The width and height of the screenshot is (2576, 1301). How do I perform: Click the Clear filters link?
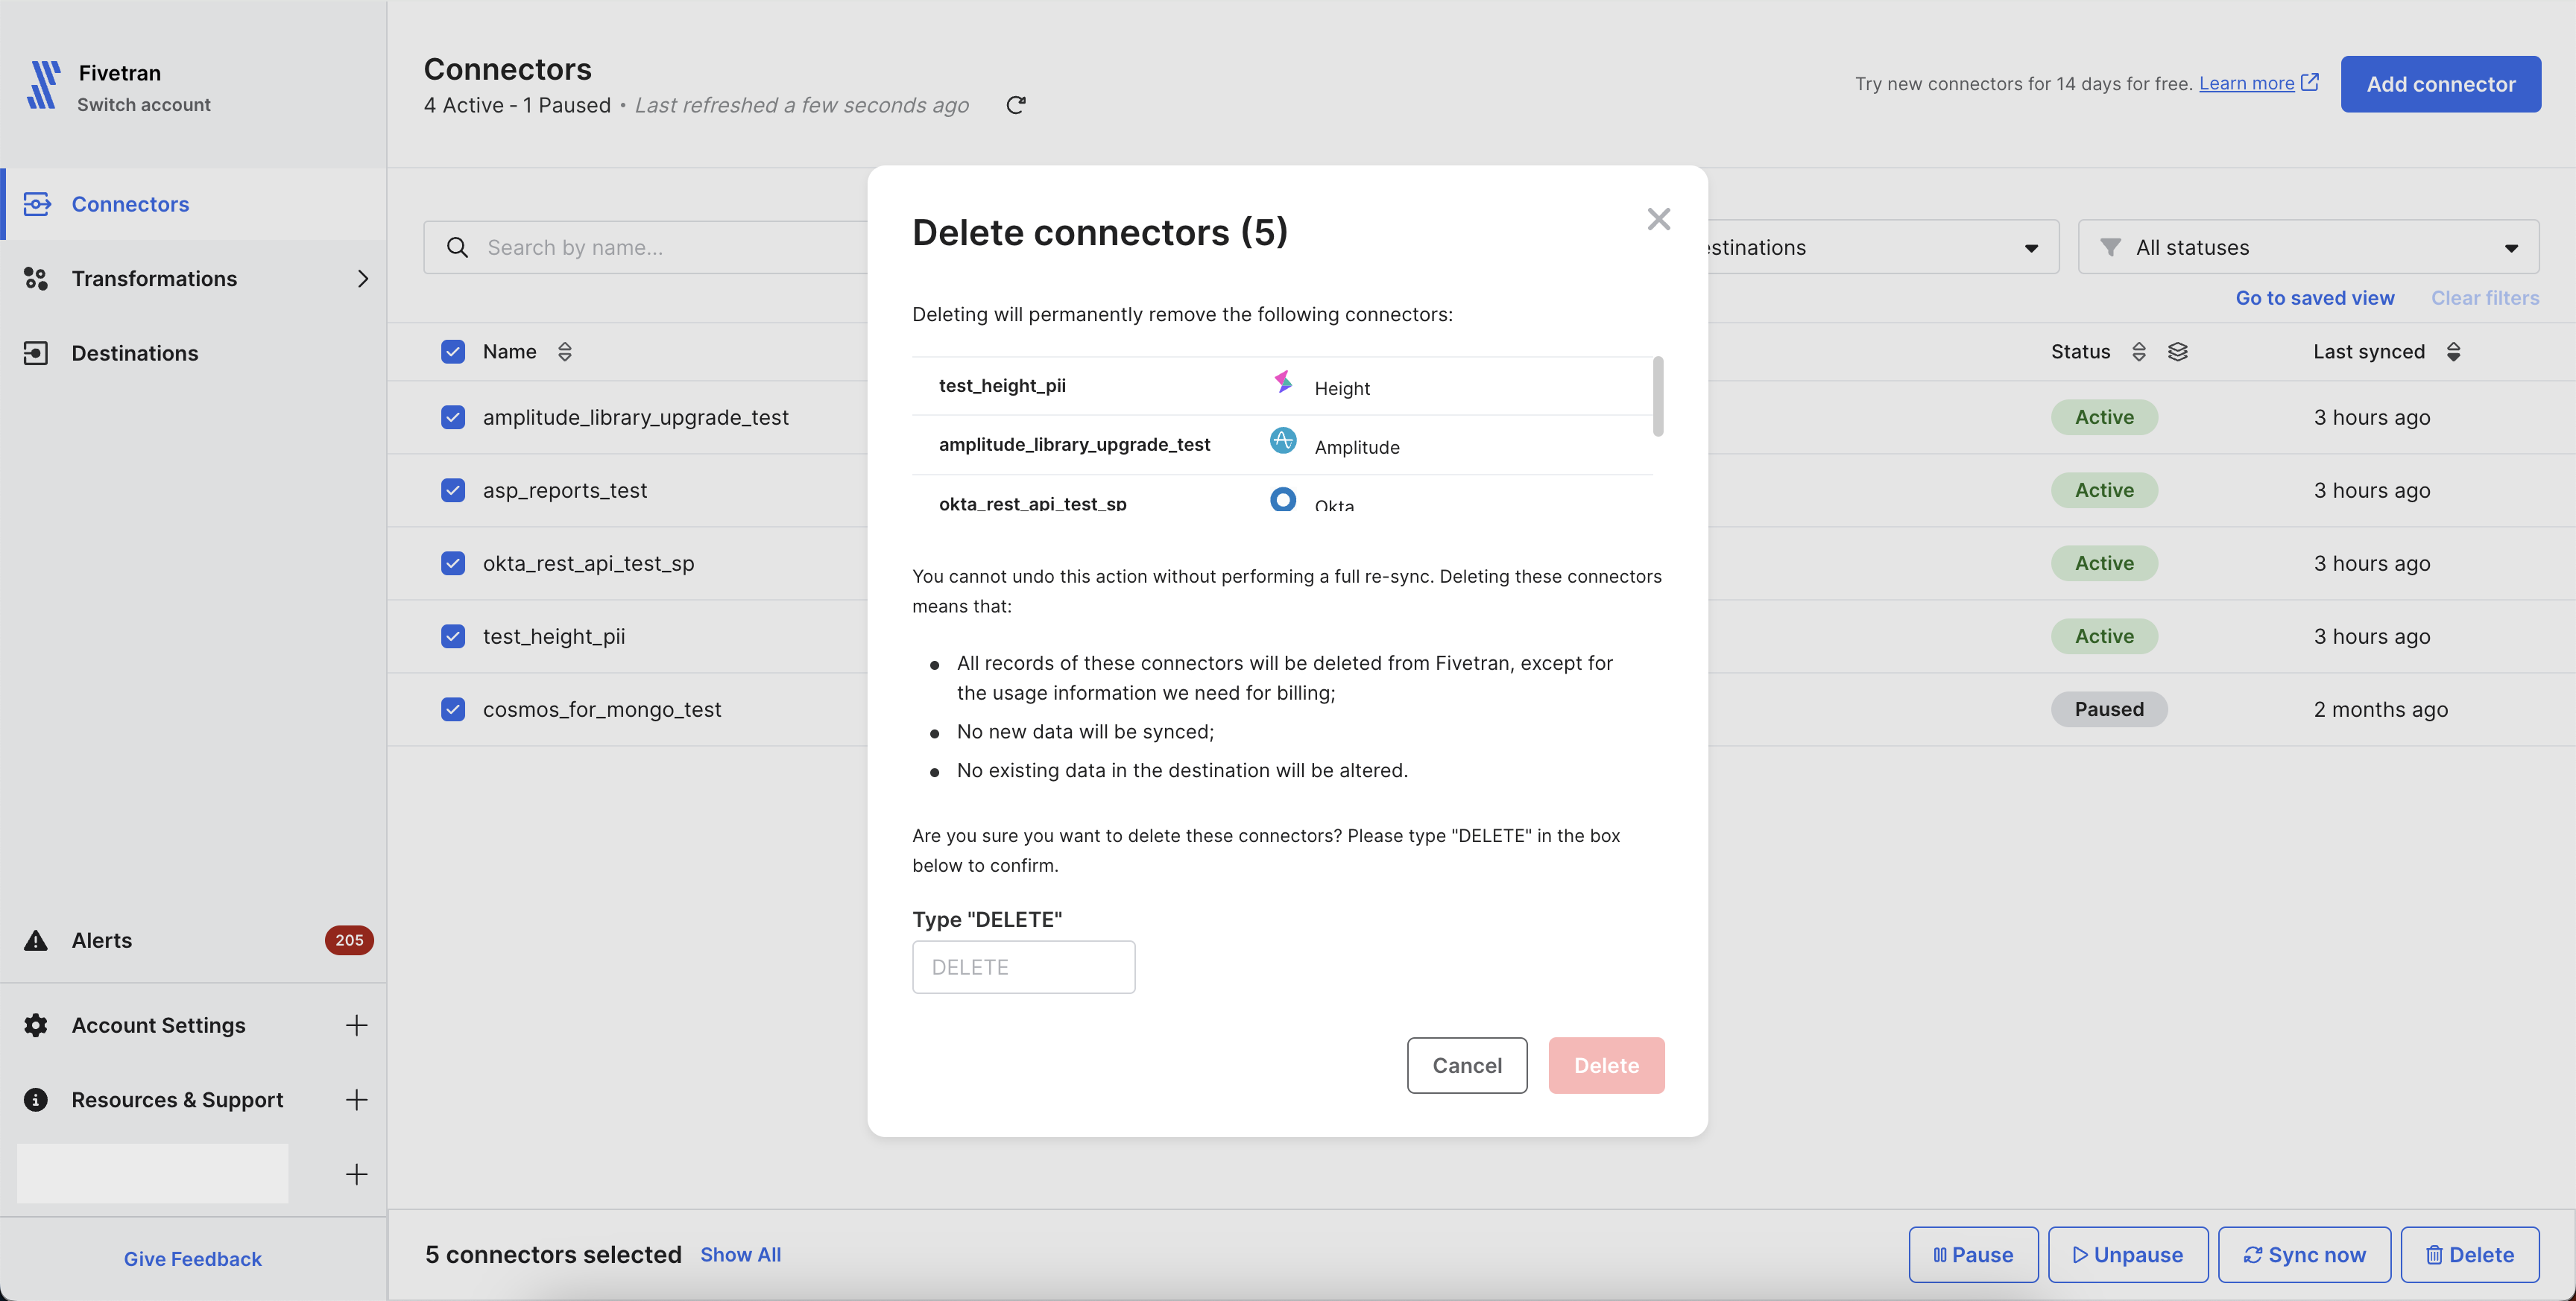point(2485,298)
